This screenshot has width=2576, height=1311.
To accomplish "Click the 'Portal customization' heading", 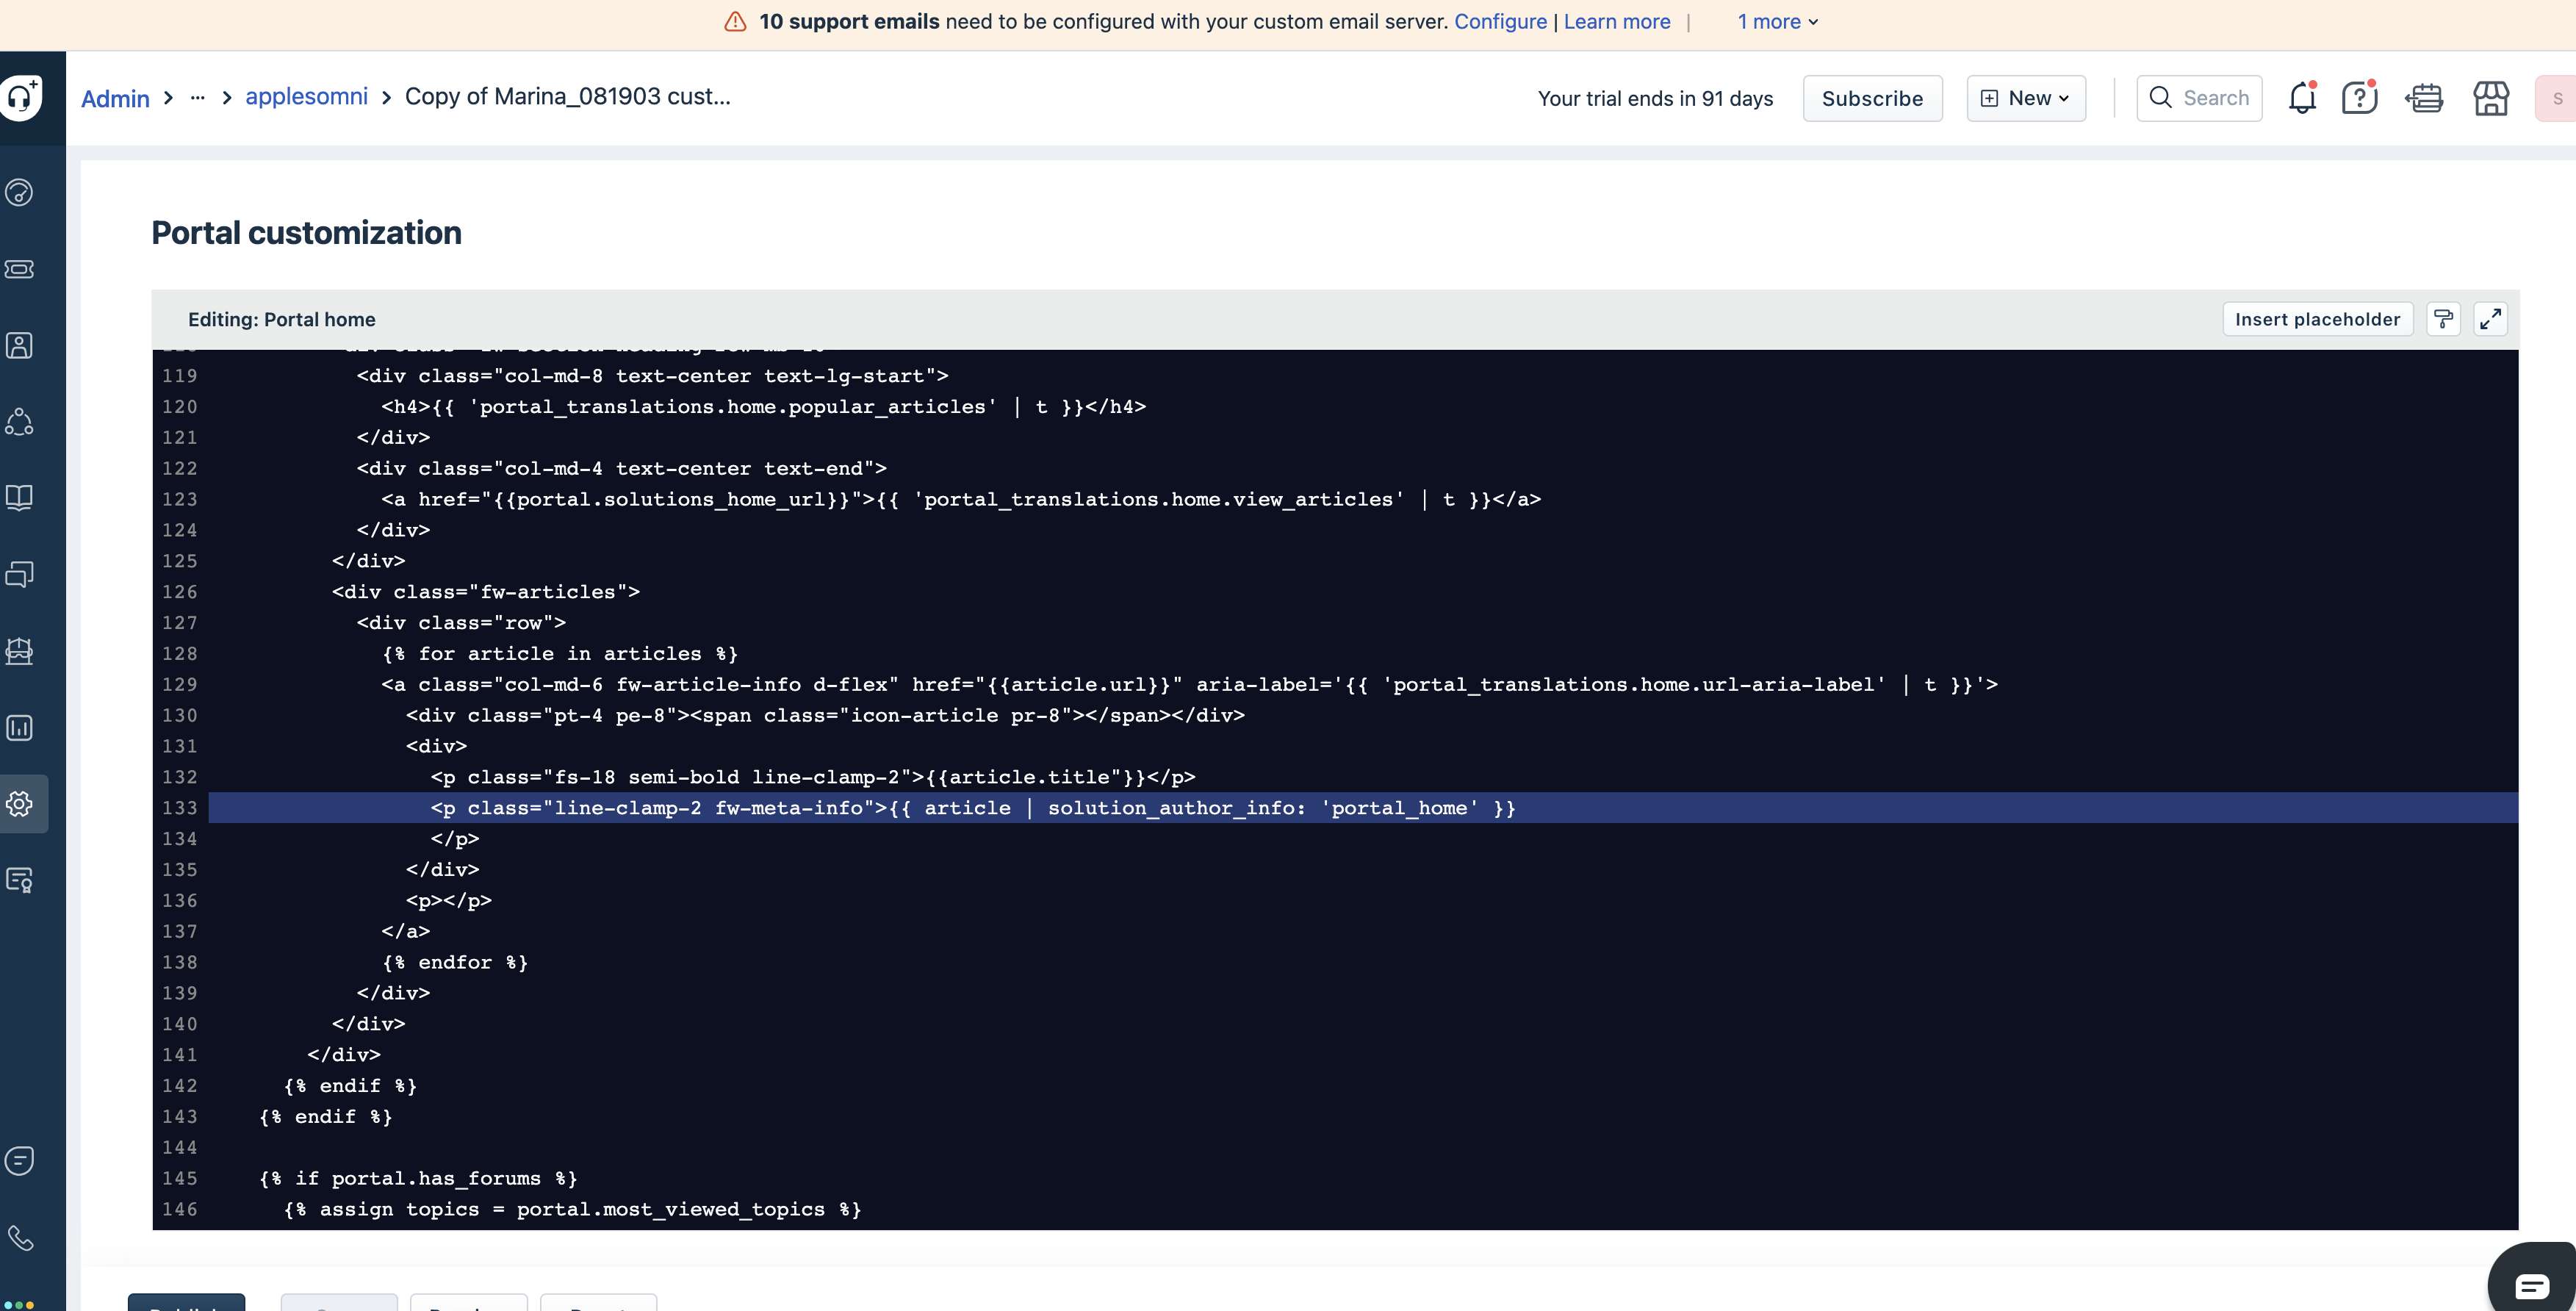I will 306,232.
